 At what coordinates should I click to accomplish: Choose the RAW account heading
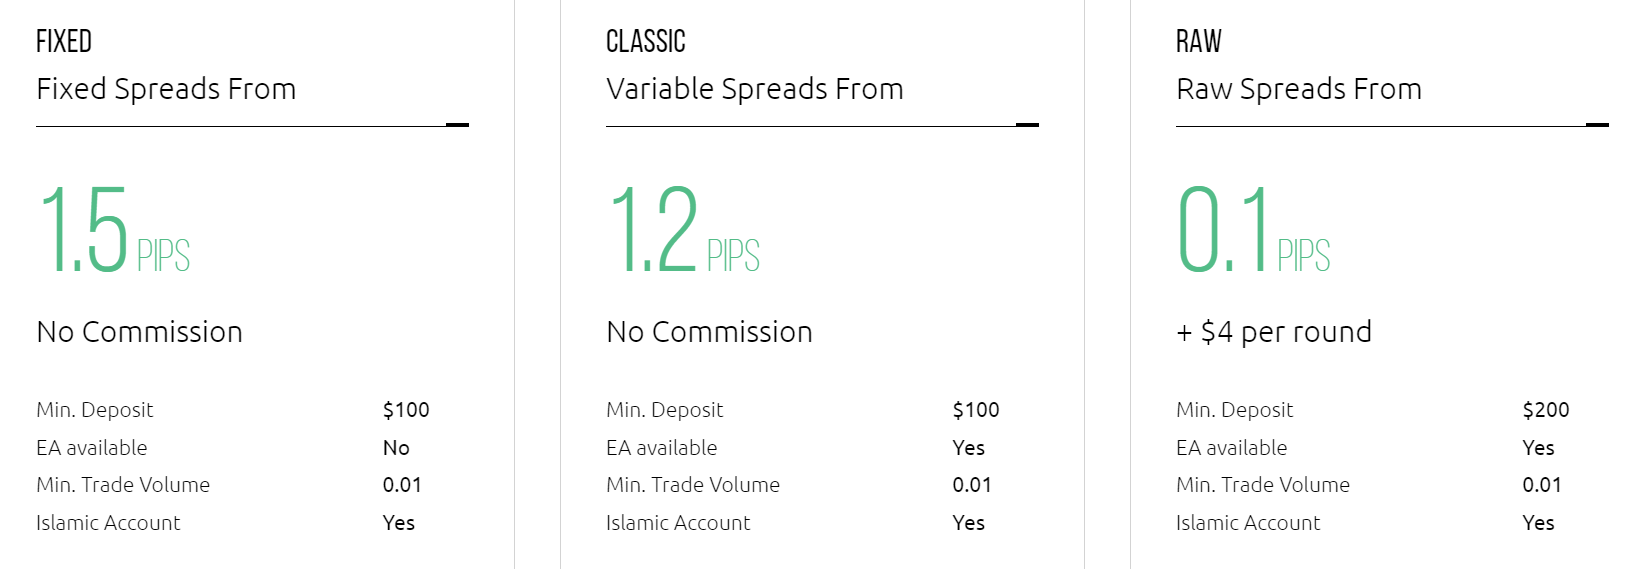1199,41
